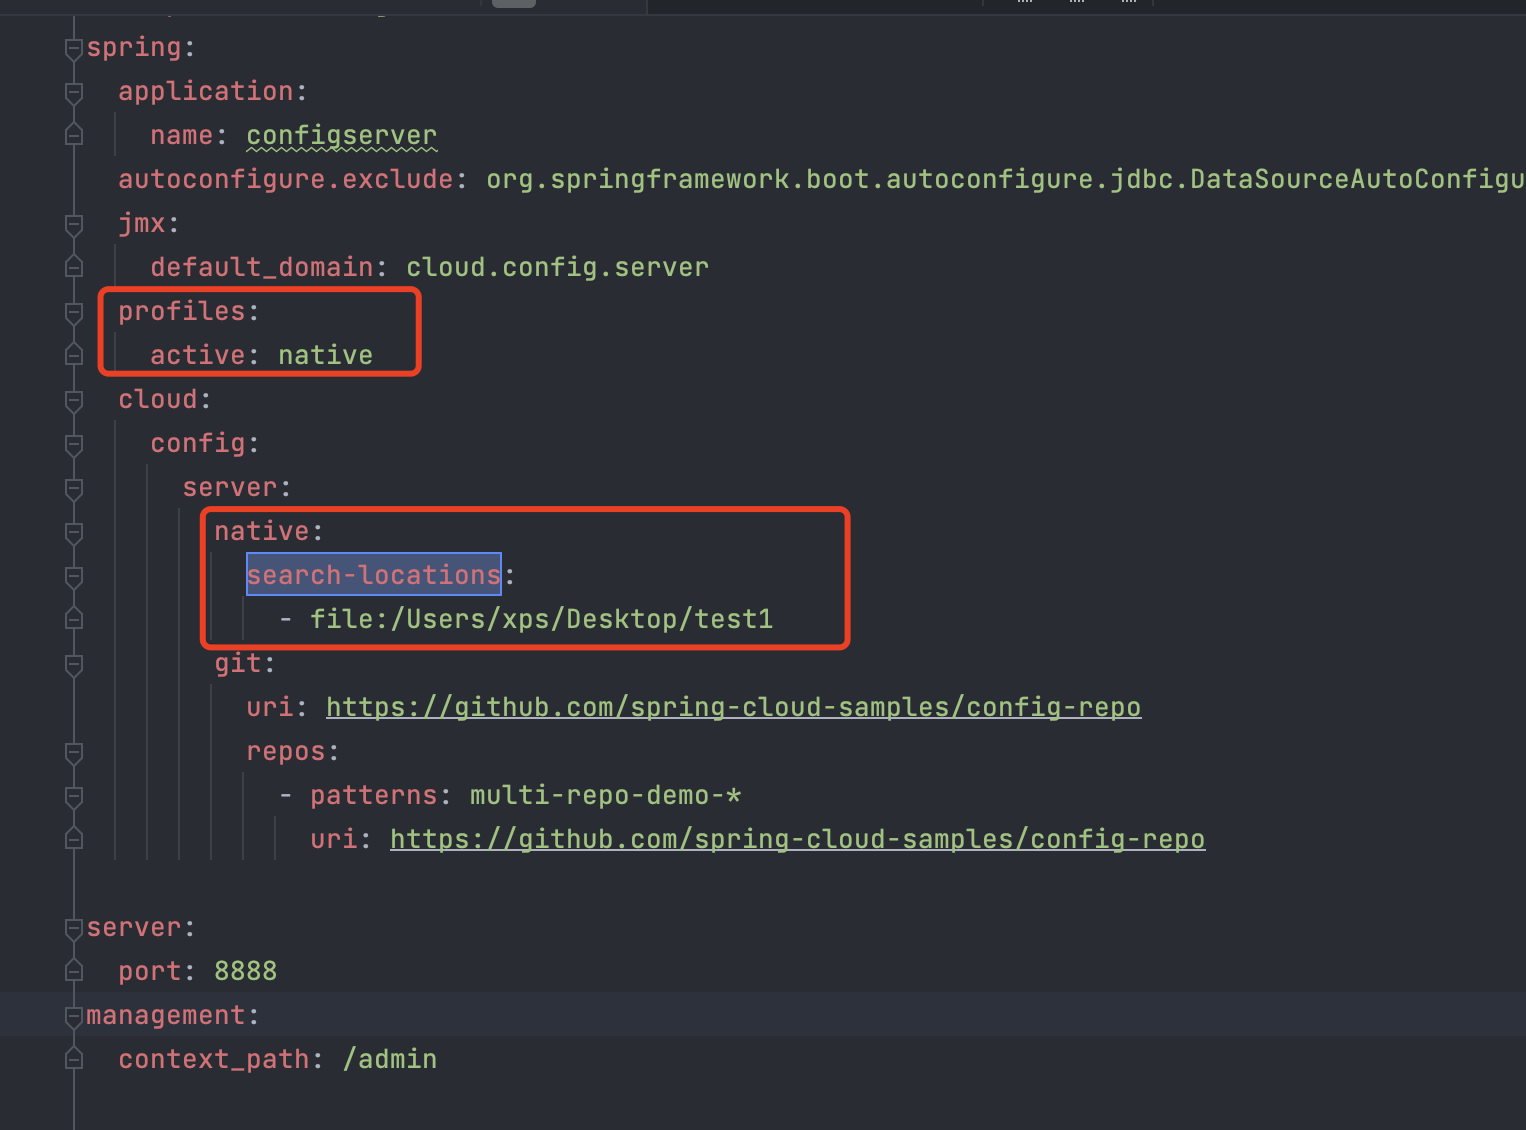Place cursor on the configserver name value
Image resolution: width=1526 pixels, height=1130 pixels.
[341, 135]
